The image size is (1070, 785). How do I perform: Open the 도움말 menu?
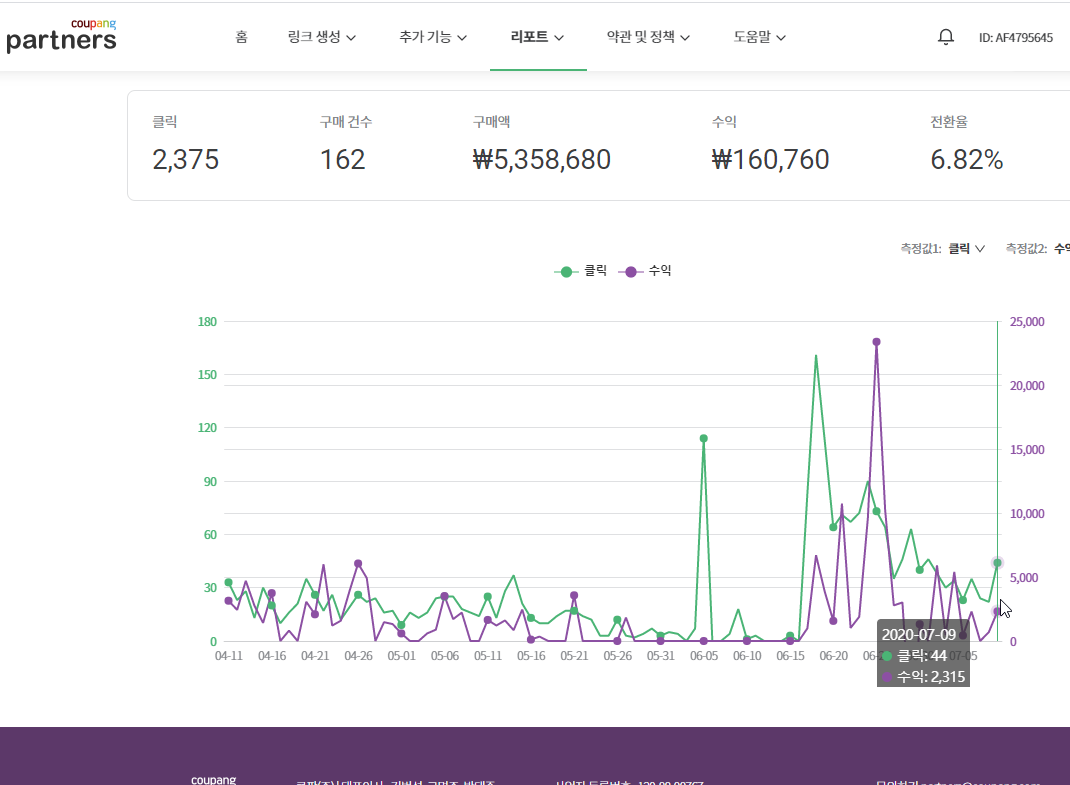(x=760, y=37)
